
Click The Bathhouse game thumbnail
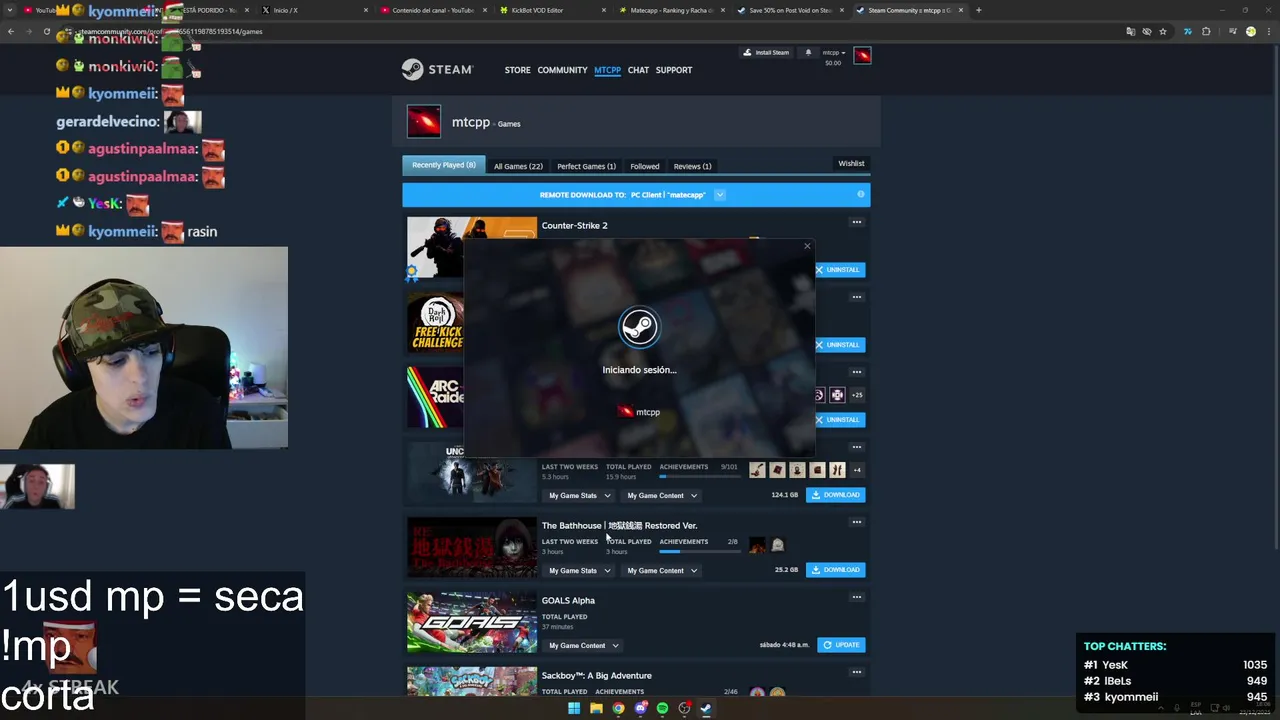pyautogui.click(x=471, y=547)
